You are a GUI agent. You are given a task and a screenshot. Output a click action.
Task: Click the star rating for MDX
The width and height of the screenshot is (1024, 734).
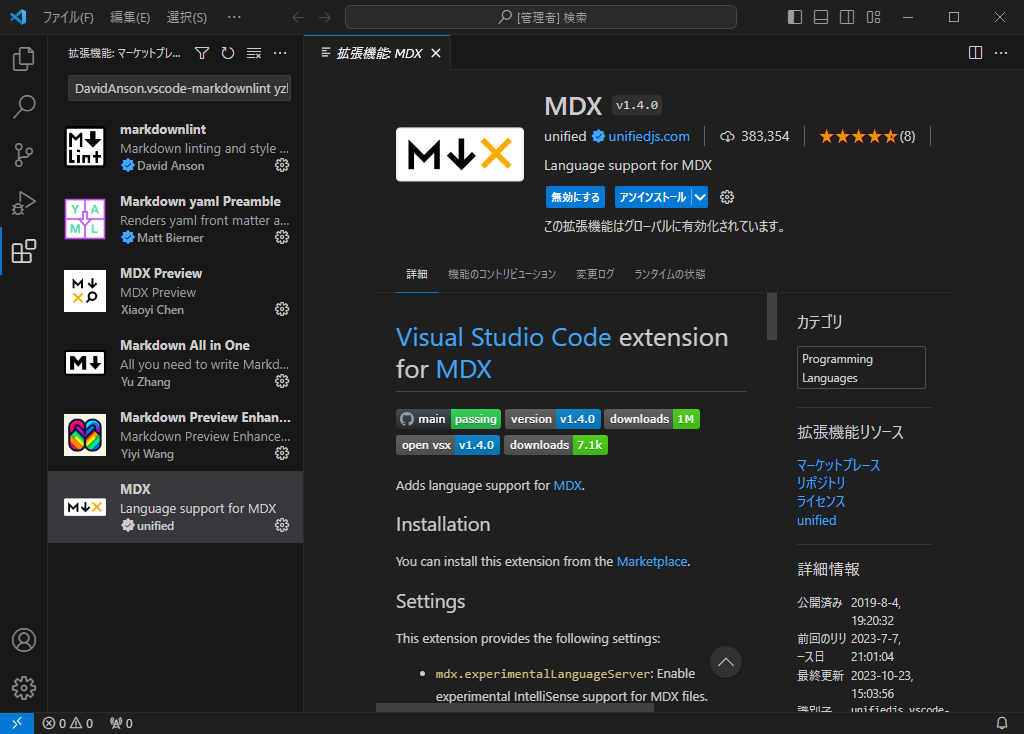pos(867,136)
